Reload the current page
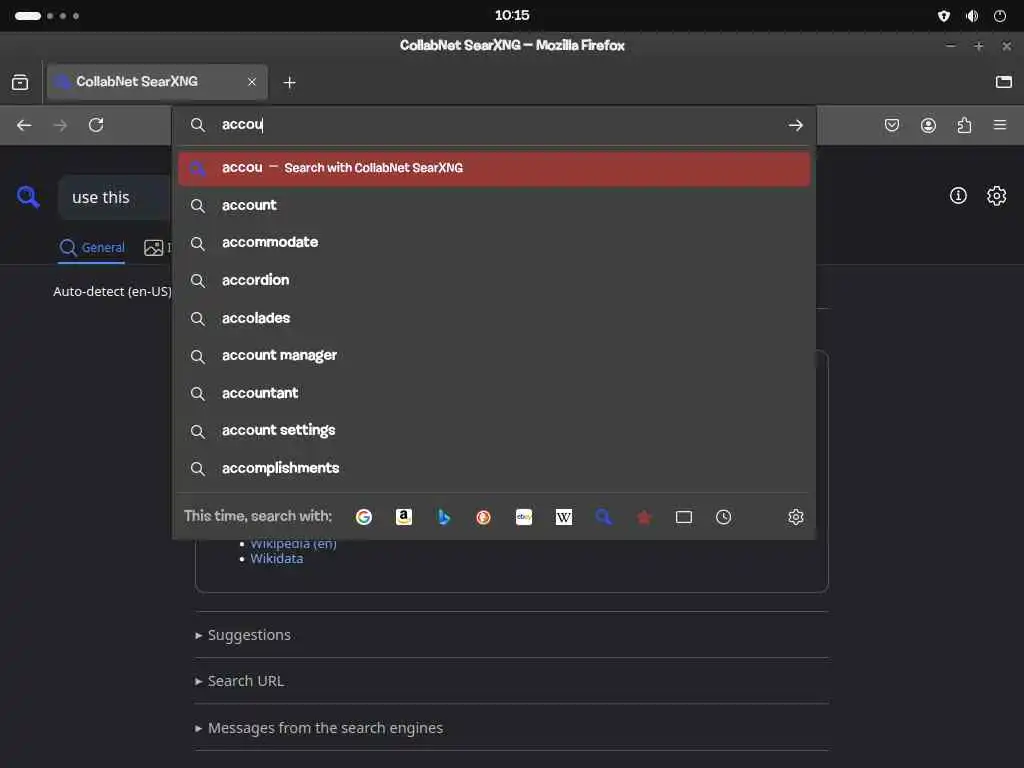The width and height of the screenshot is (1024, 768). tap(96, 125)
